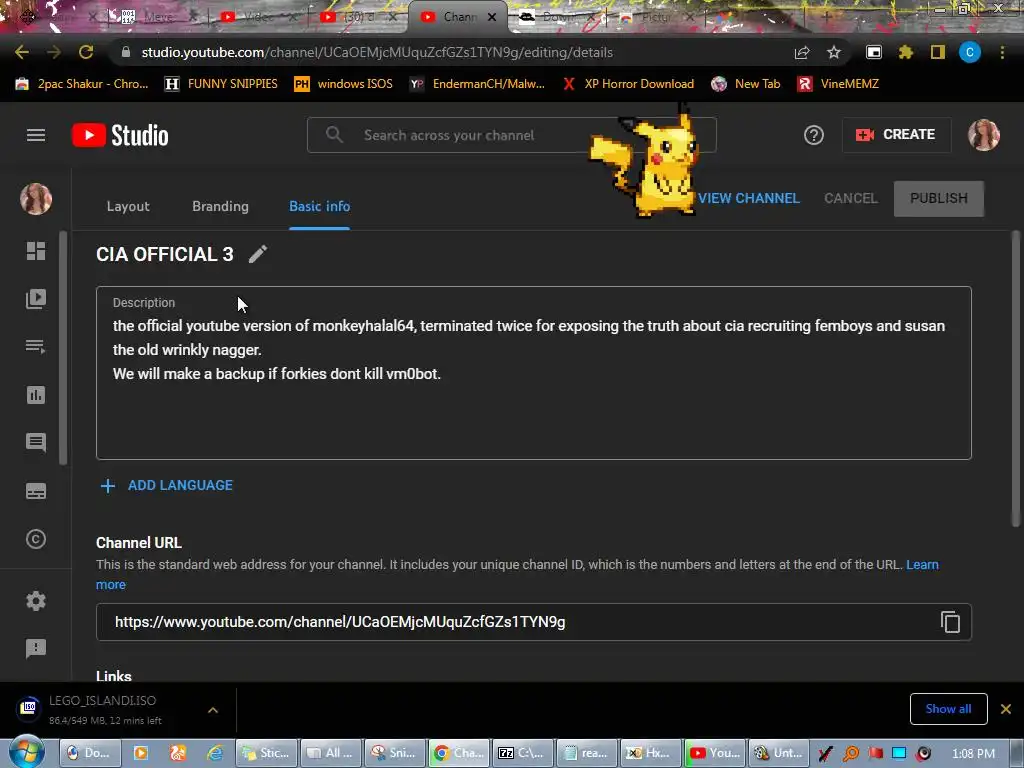Image resolution: width=1024 pixels, height=768 pixels.
Task: Open the YouTube Studio hamburger menu
Action: tap(36, 135)
